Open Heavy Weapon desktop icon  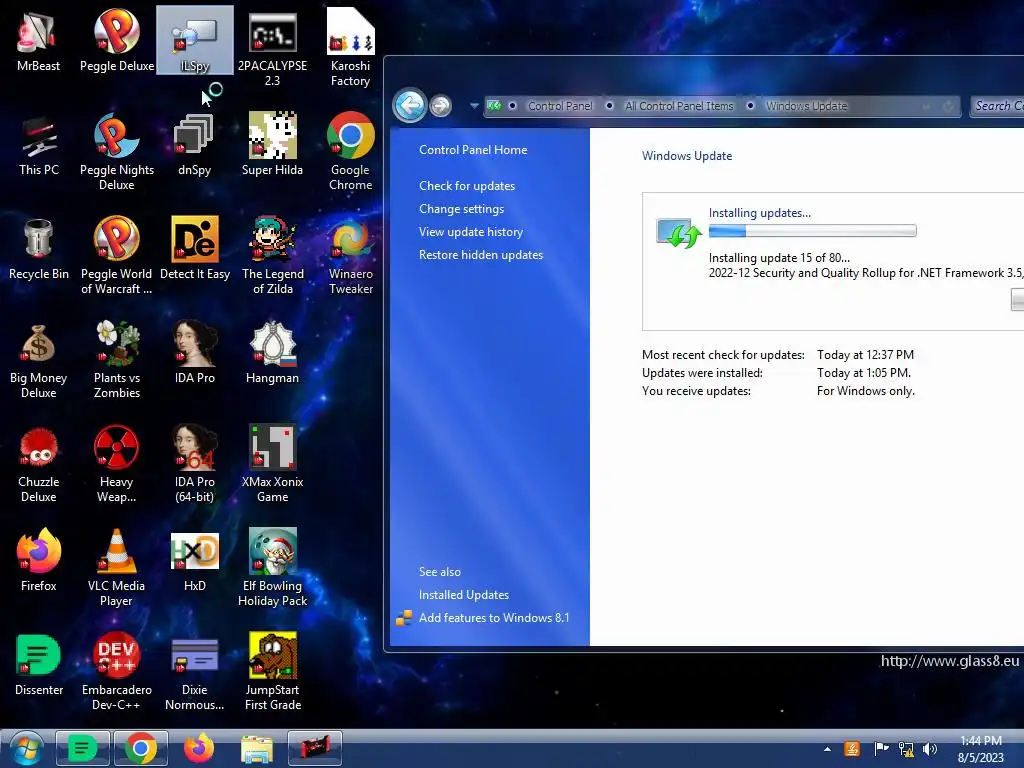pyautogui.click(x=117, y=464)
